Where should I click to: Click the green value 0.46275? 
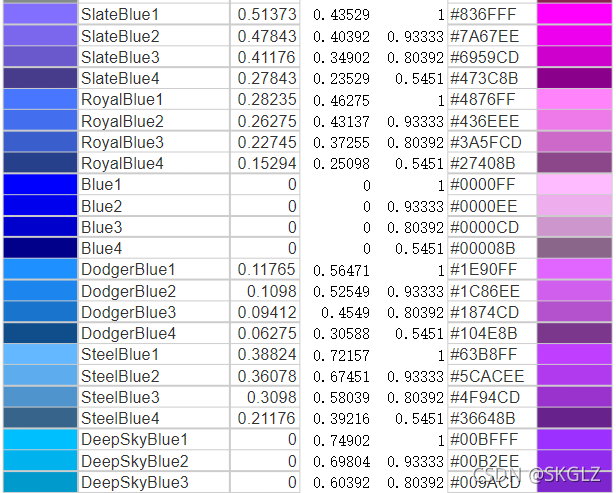point(341,101)
